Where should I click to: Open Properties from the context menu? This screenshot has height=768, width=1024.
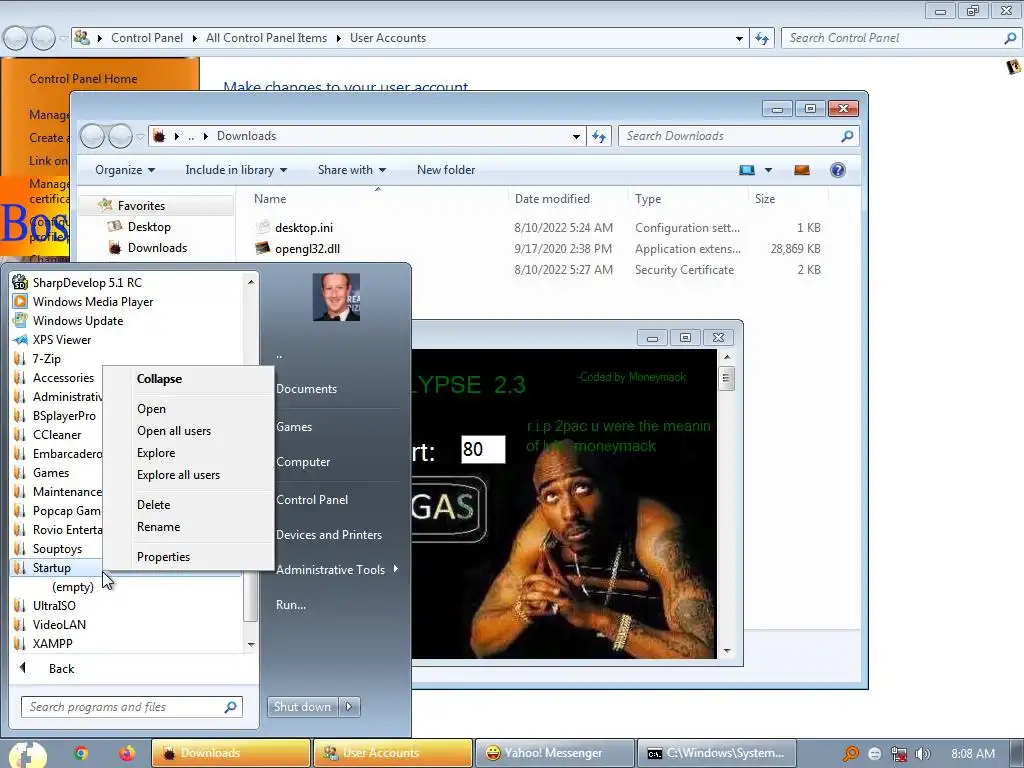(163, 557)
